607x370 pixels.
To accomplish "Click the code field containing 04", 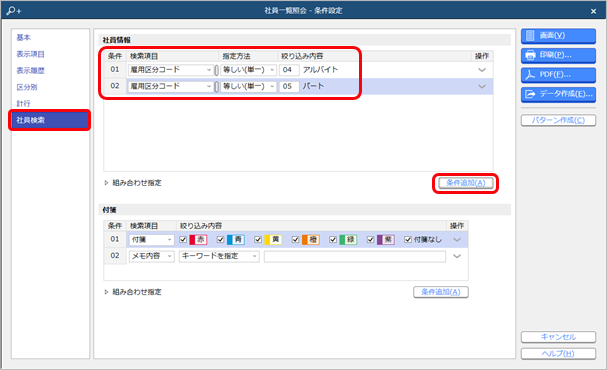I will 289,70.
